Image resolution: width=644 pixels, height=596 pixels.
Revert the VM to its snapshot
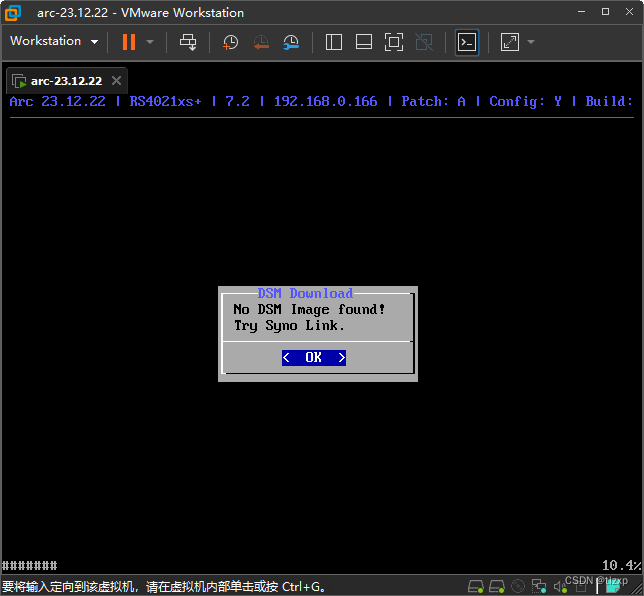261,42
